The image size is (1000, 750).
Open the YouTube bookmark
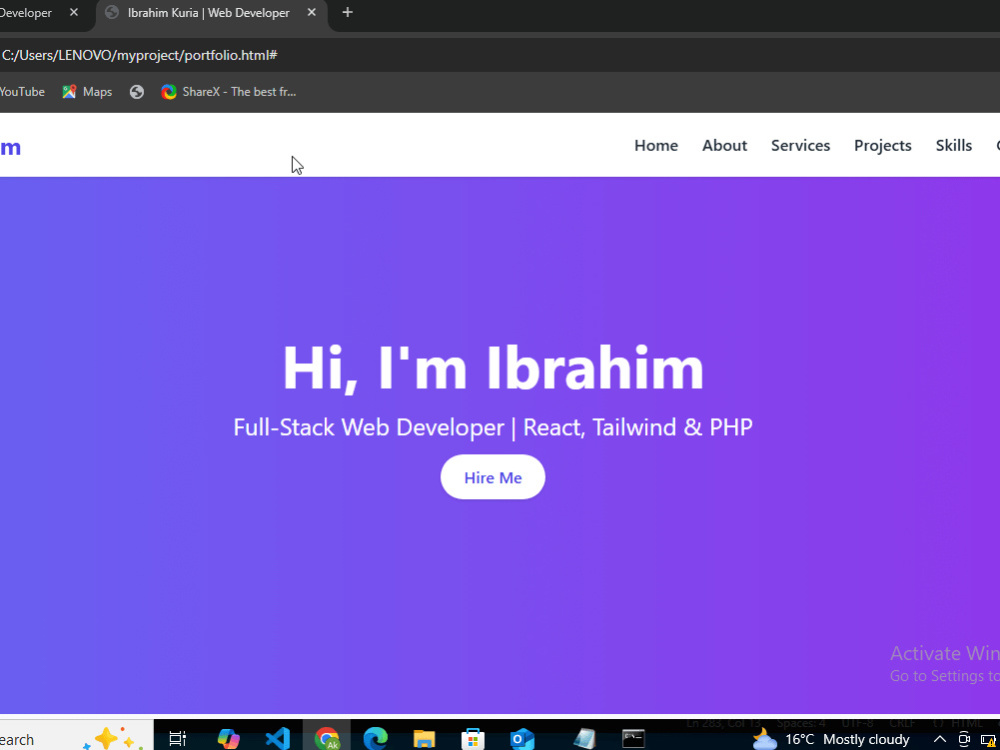click(x=22, y=92)
